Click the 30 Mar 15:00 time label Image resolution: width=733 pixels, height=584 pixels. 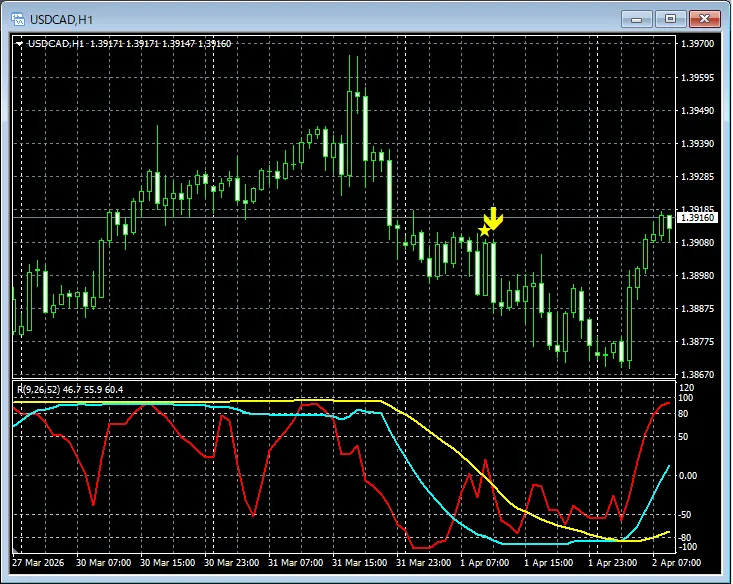point(167,562)
